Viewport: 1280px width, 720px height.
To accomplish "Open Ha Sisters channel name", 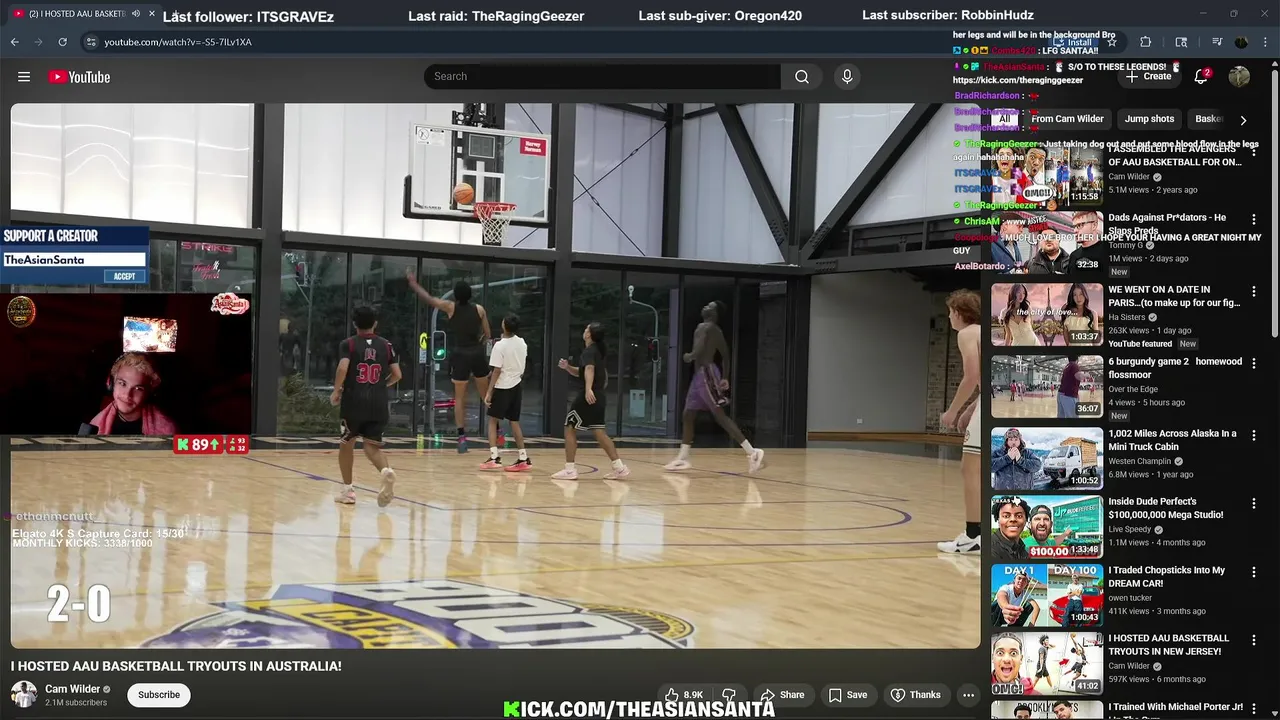I will [1127, 317].
